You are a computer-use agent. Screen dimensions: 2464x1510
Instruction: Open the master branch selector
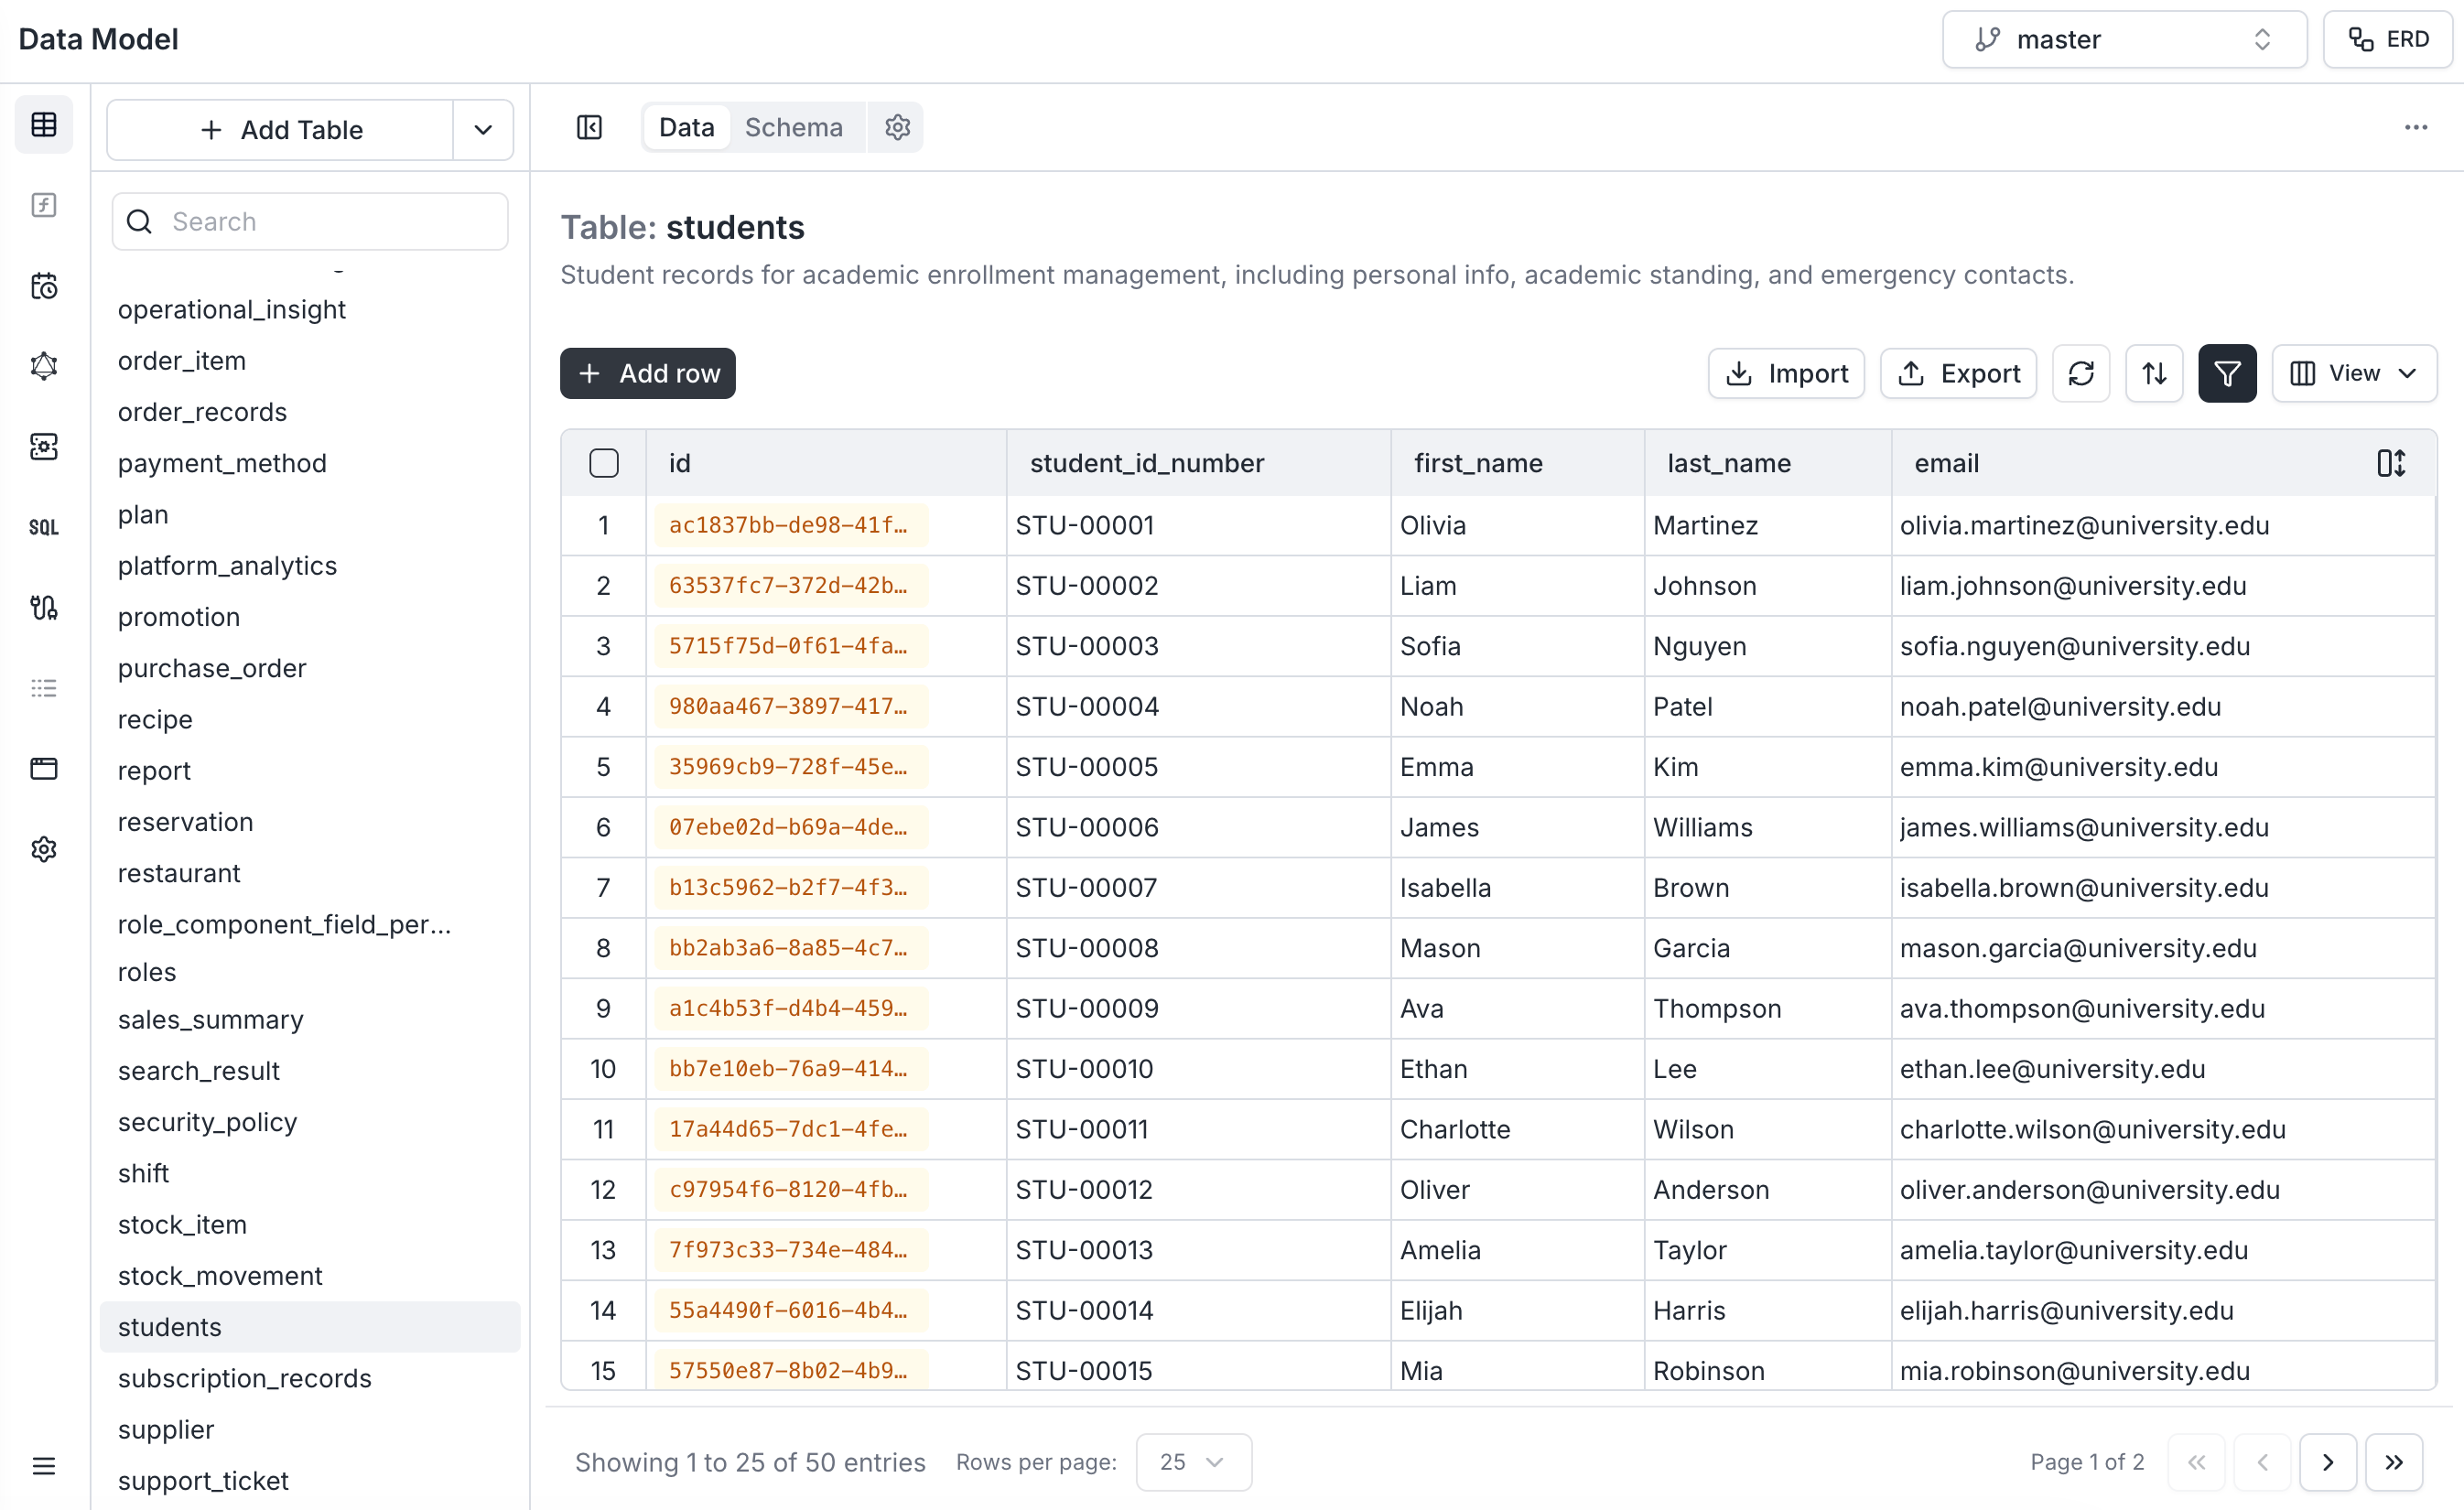coord(2124,39)
